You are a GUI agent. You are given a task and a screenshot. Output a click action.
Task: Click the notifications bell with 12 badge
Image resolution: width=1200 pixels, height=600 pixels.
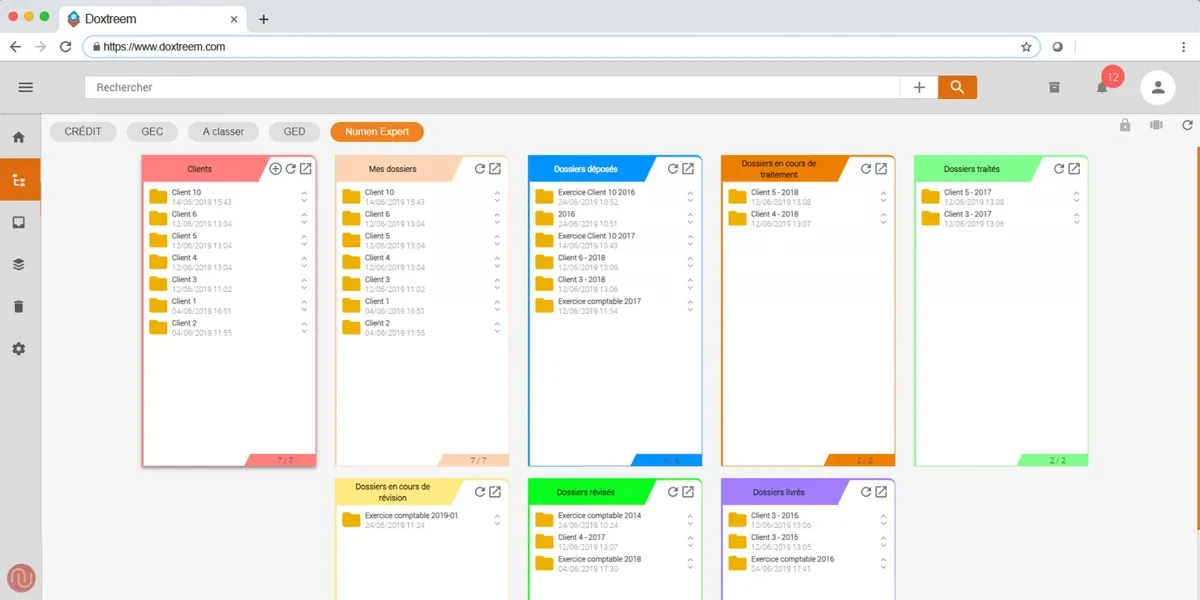coord(1102,88)
